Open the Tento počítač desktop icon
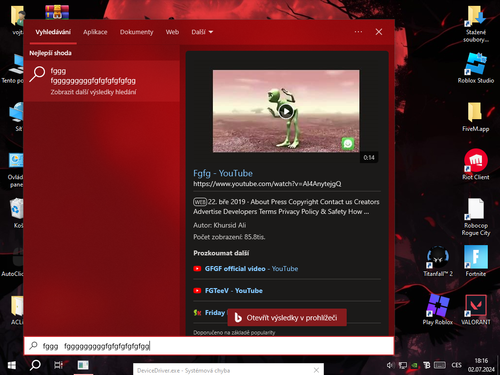Viewport: 500px width, 375px height. click(13, 69)
